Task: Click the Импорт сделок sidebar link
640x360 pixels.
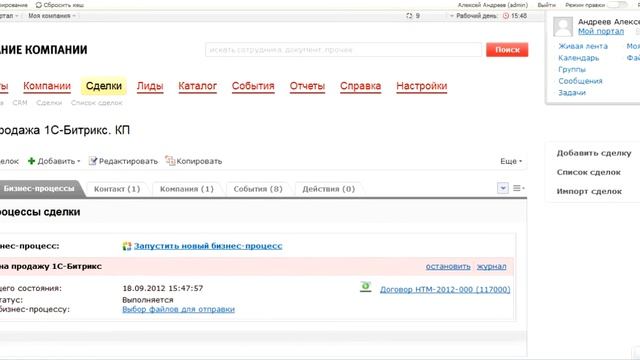Action: point(589,191)
